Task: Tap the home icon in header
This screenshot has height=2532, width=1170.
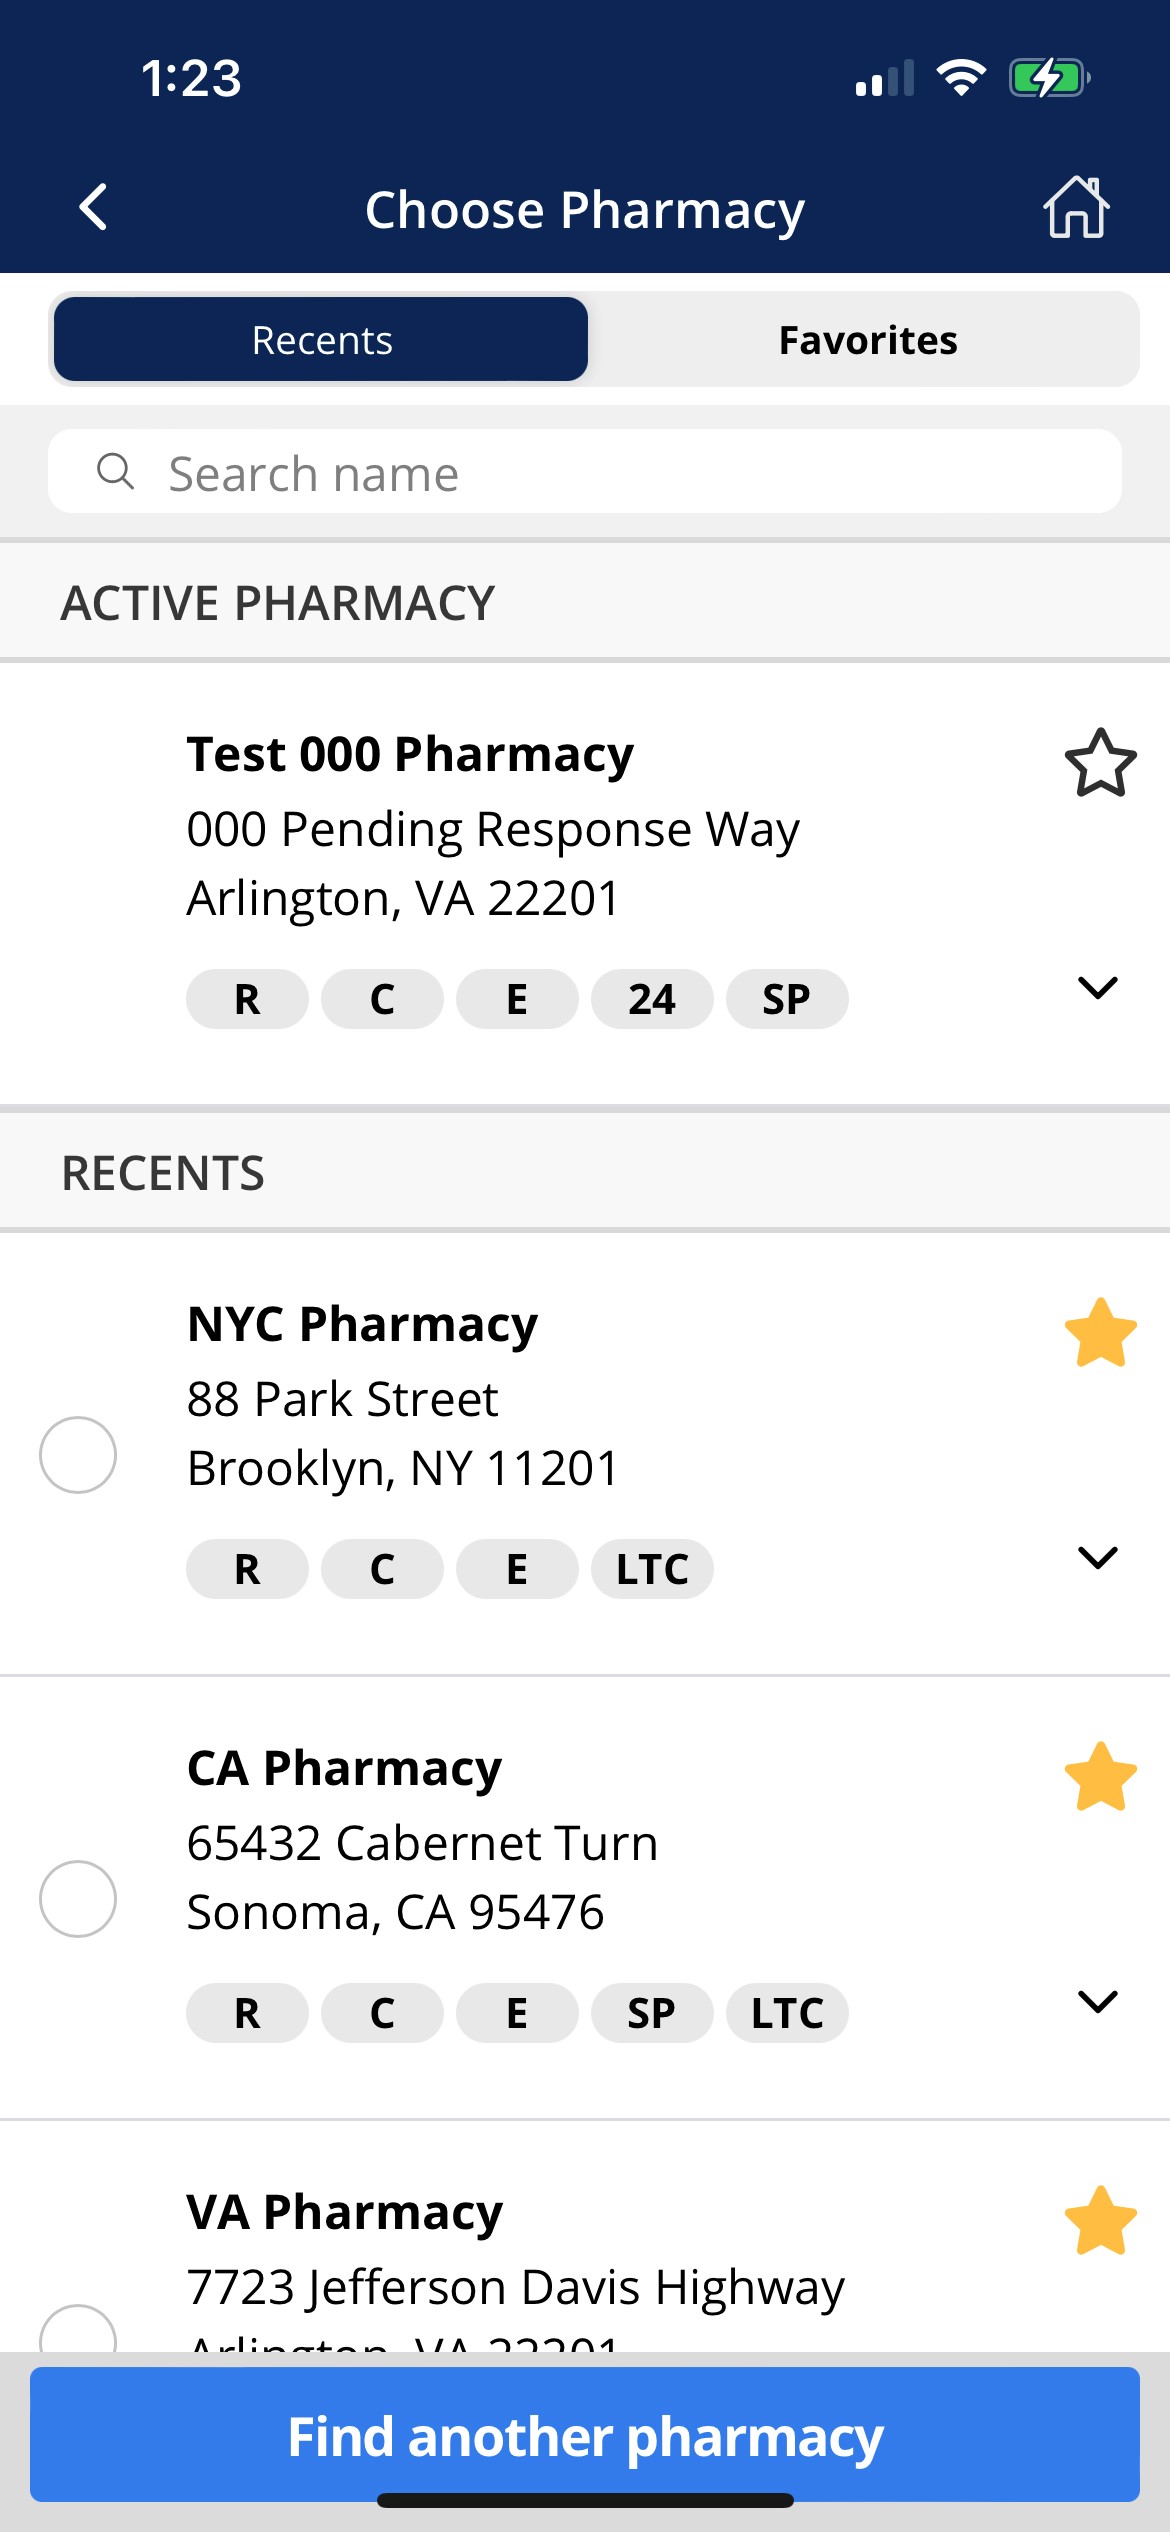Action: pos(1076,208)
